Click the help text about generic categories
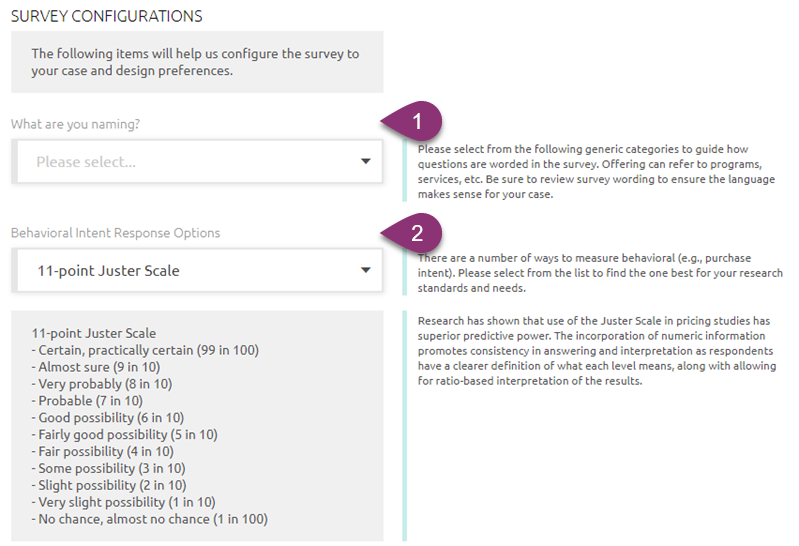Image resolution: width=799 pixels, height=546 pixels. pyautogui.click(x=596, y=172)
